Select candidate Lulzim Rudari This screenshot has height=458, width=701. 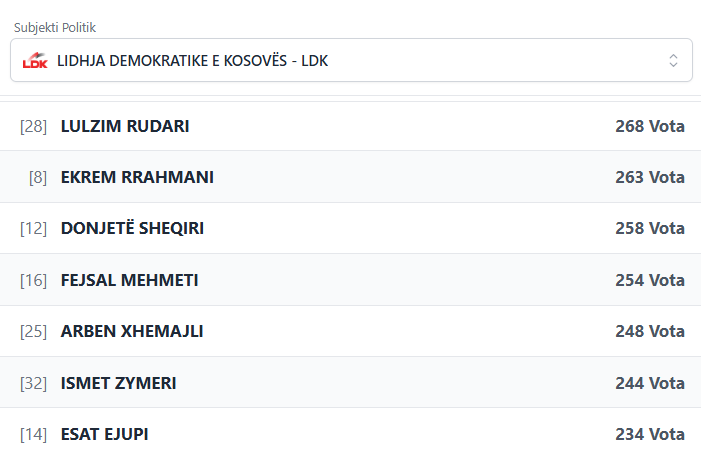125,126
